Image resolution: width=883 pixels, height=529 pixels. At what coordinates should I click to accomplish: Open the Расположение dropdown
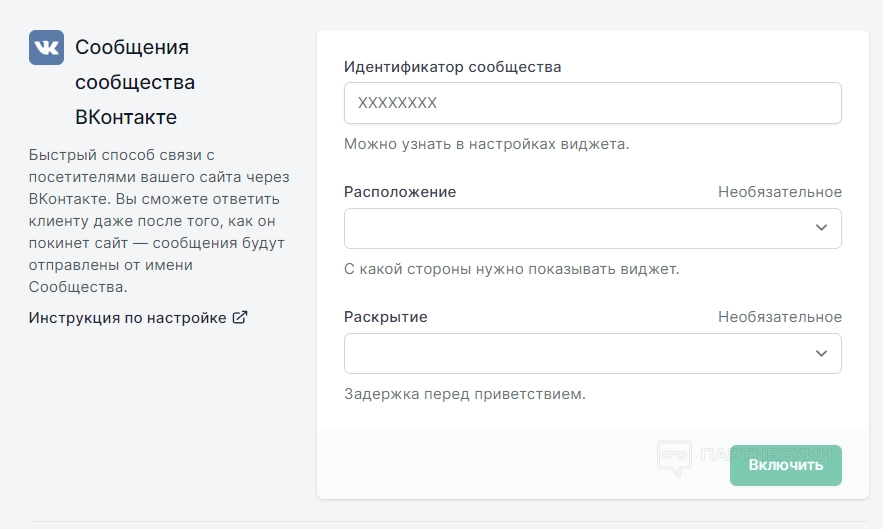click(x=592, y=228)
